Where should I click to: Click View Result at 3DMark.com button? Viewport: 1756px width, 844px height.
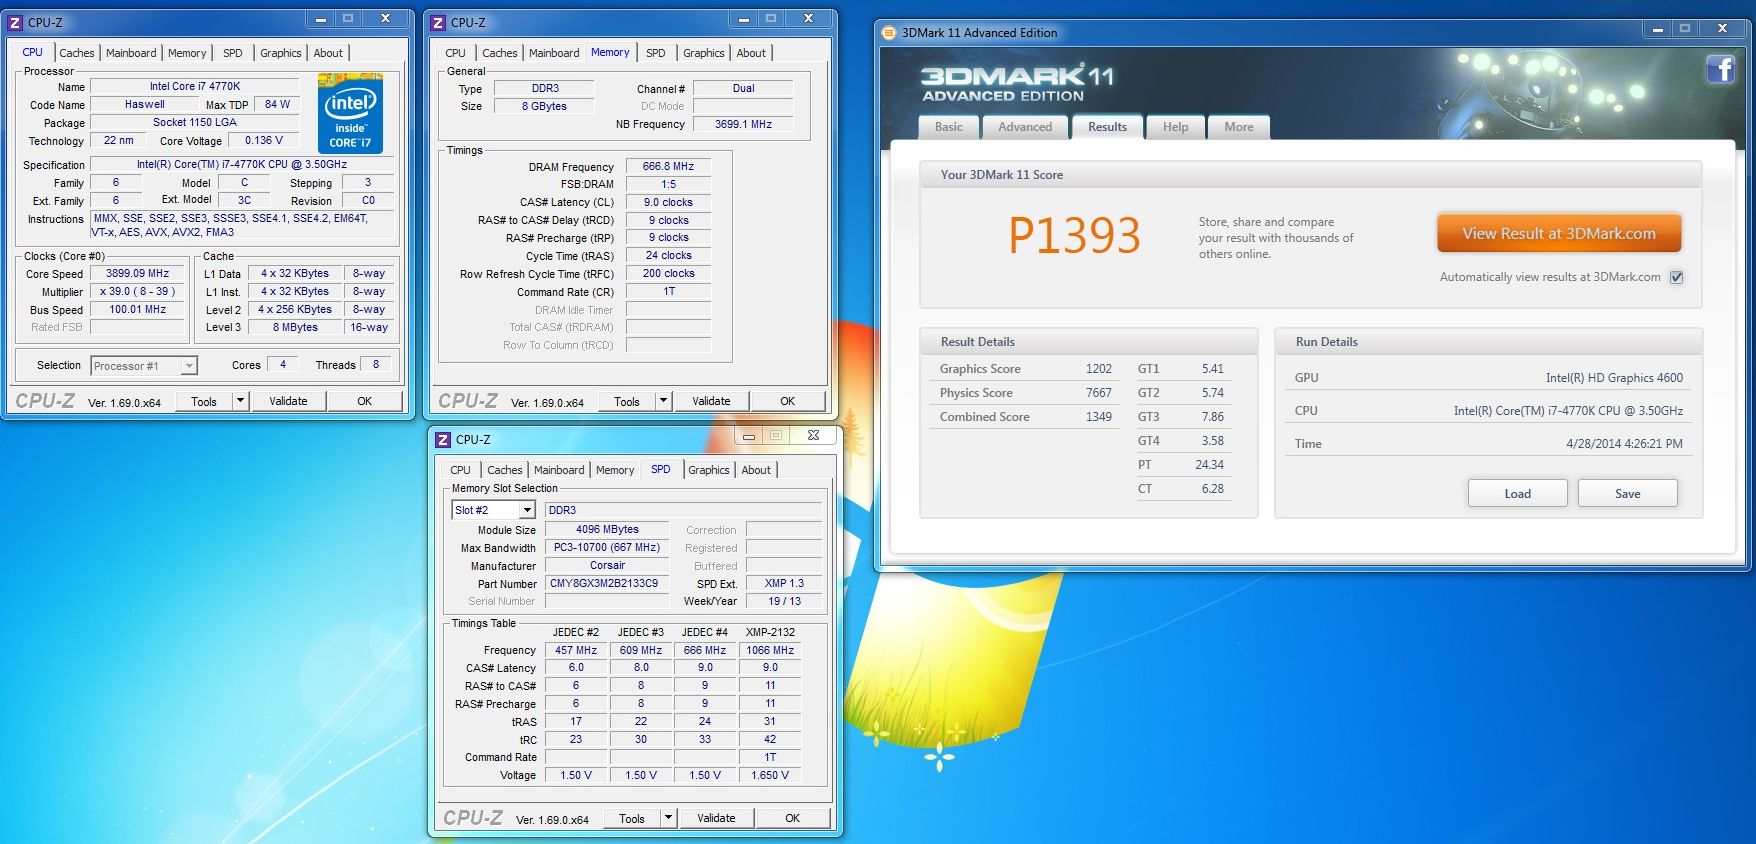click(1558, 234)
